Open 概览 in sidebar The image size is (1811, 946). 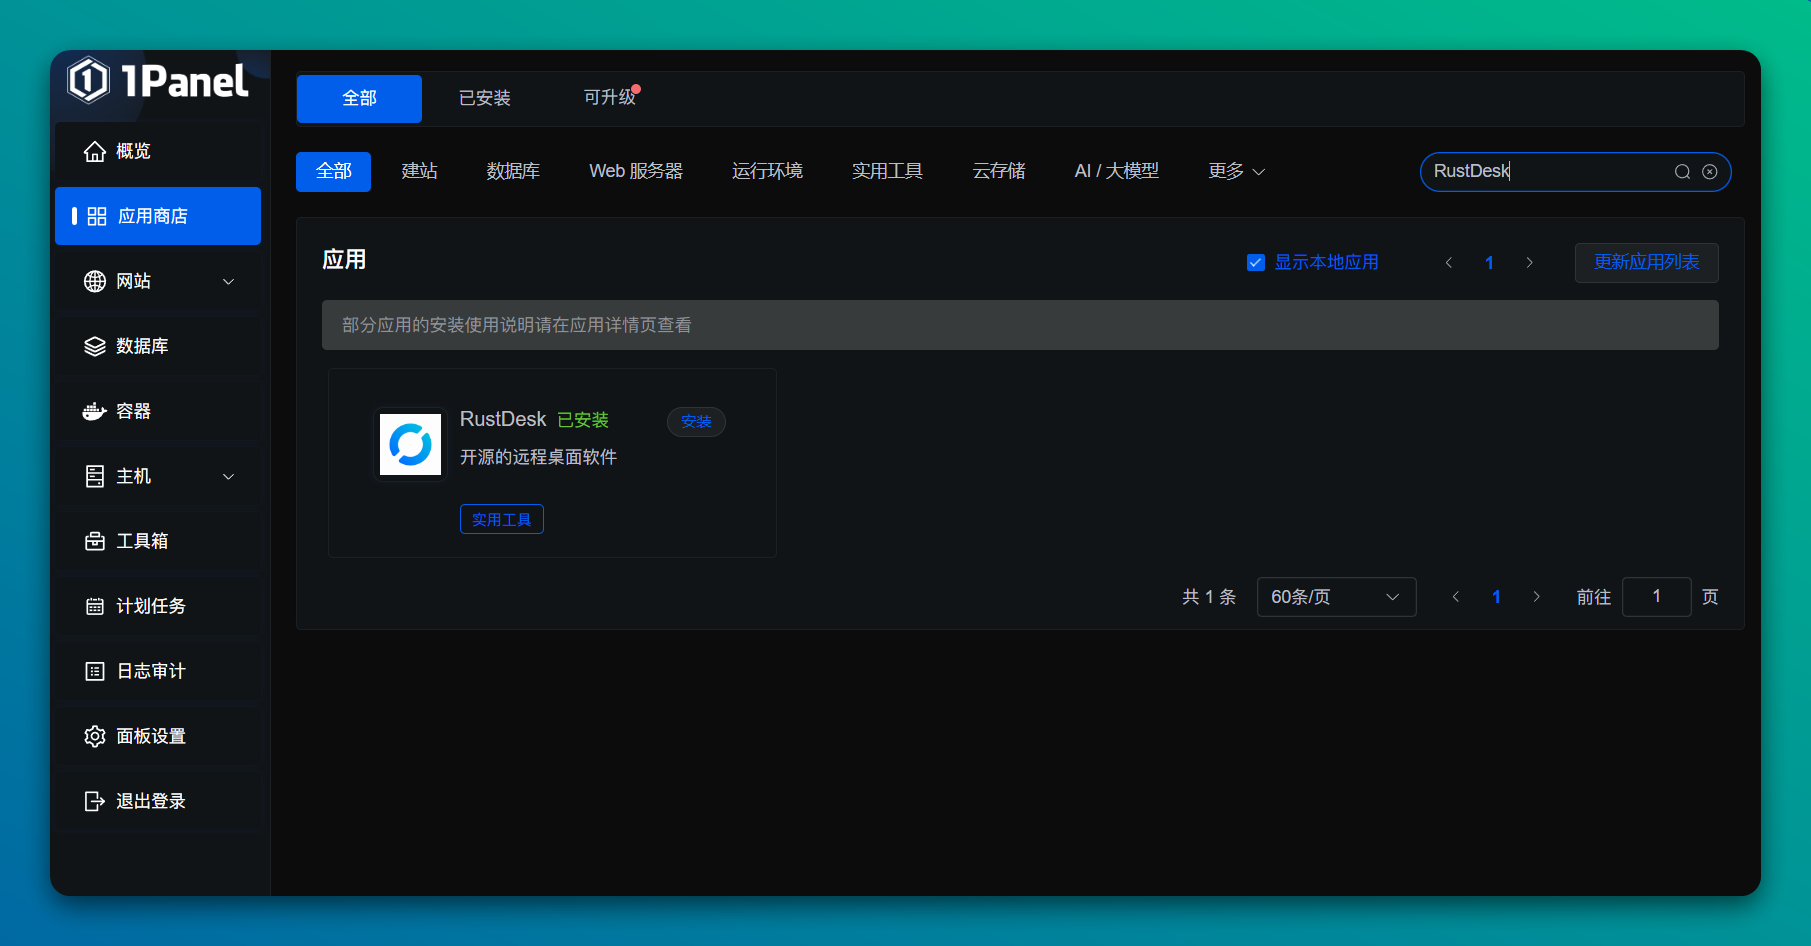pyautogui.click(x=158, y=151)
